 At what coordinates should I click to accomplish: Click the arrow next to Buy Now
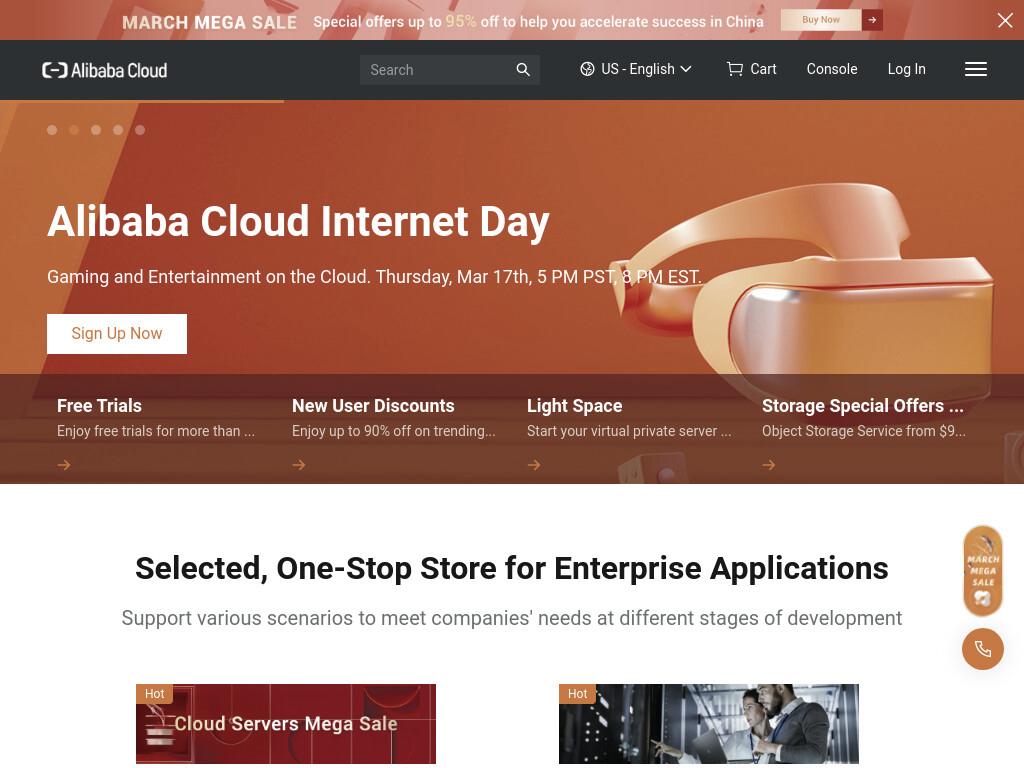872,20
